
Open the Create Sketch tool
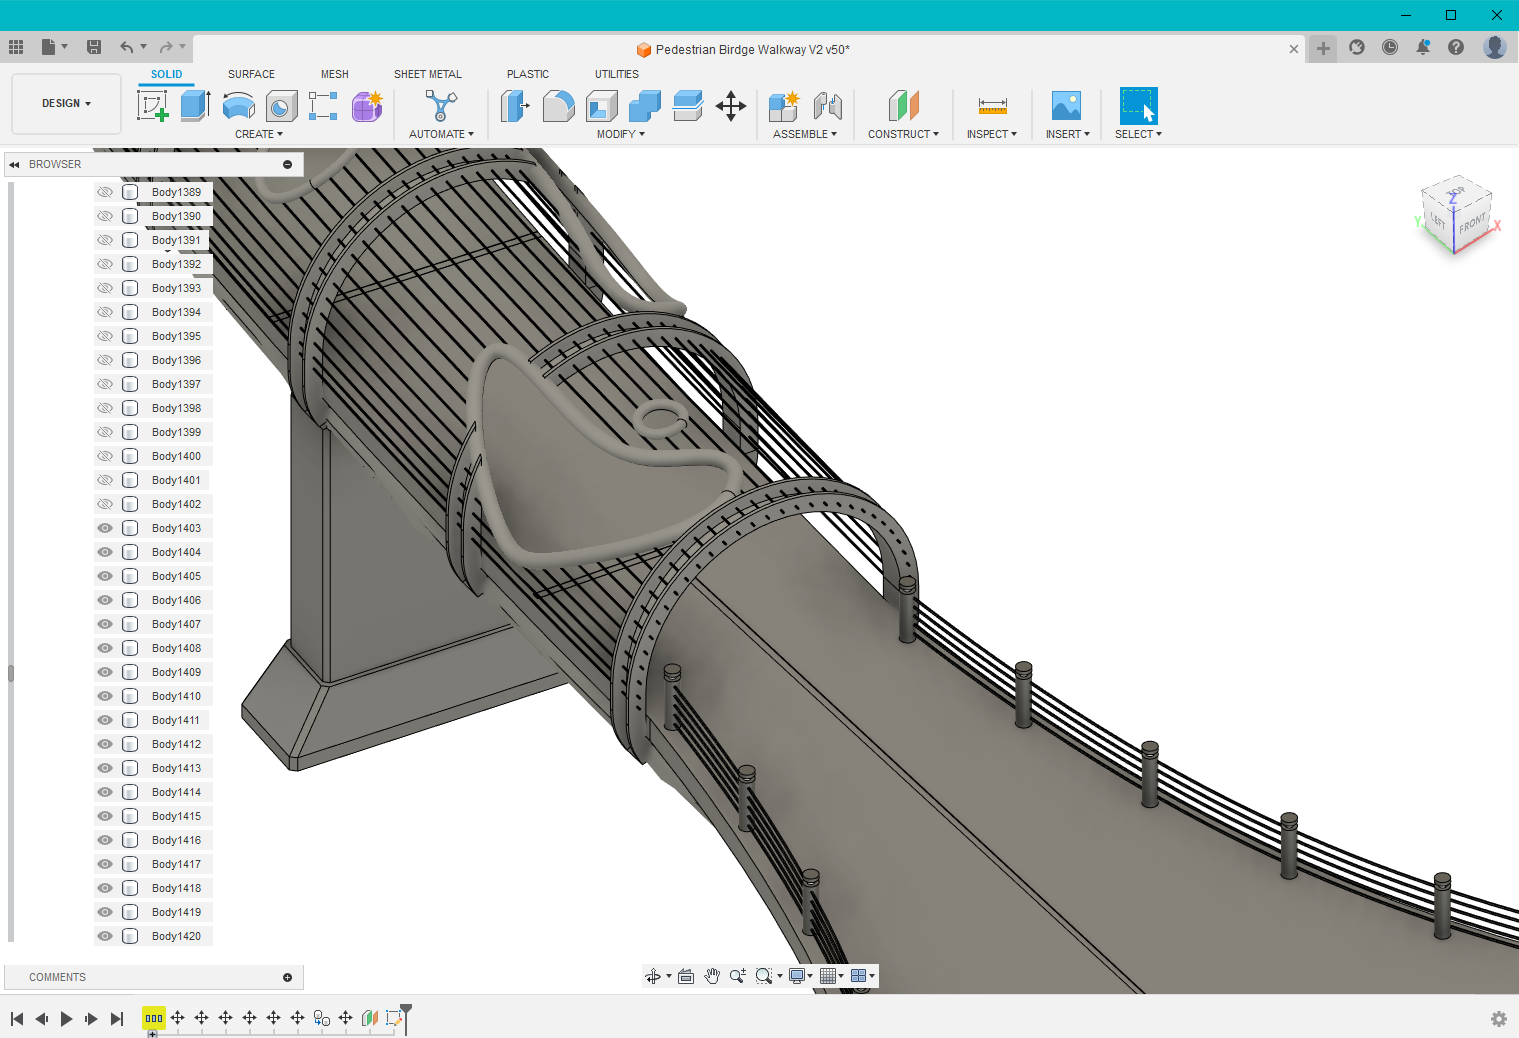(153, 105)
